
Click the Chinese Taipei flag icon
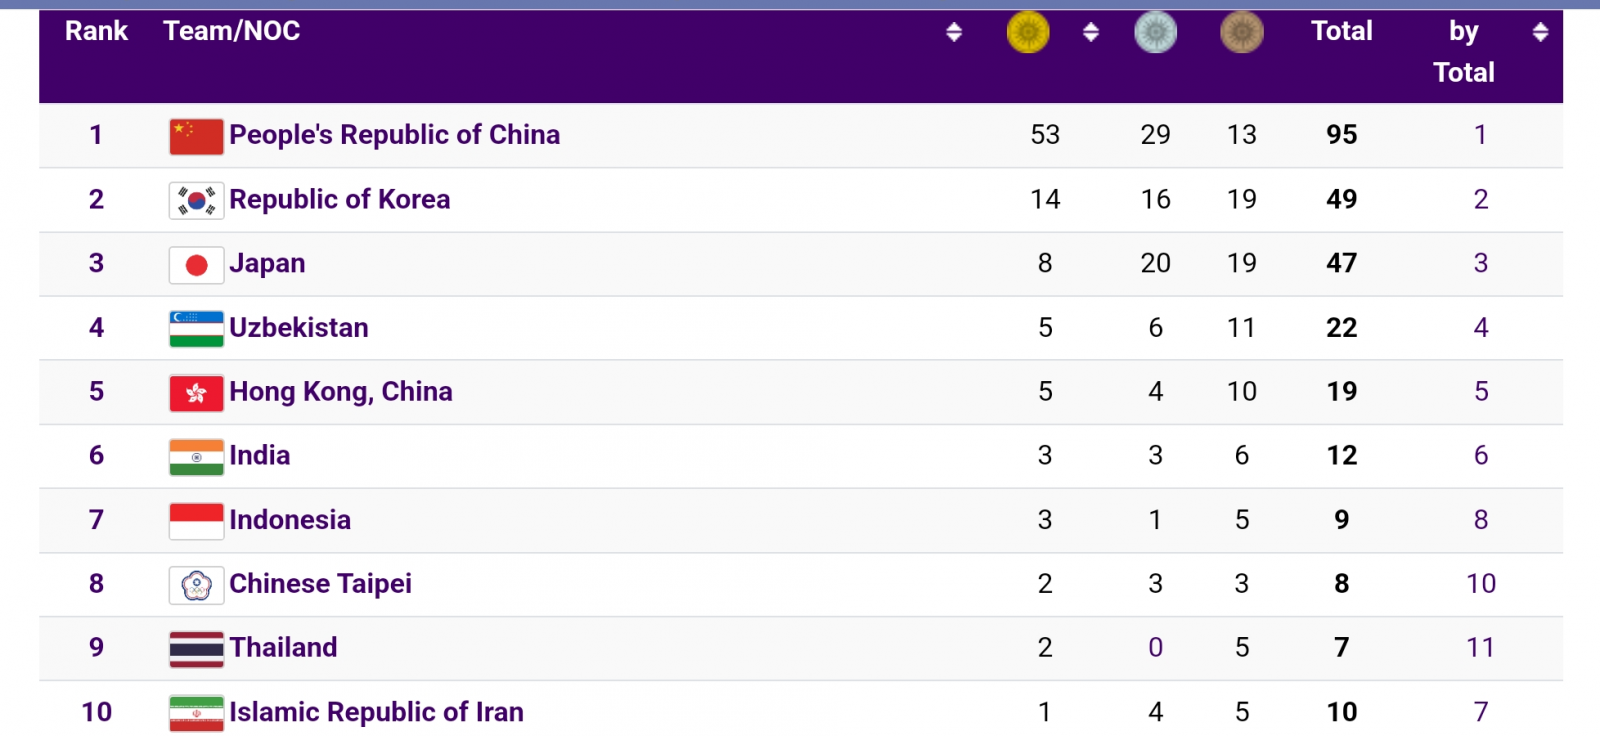[196, 584]
